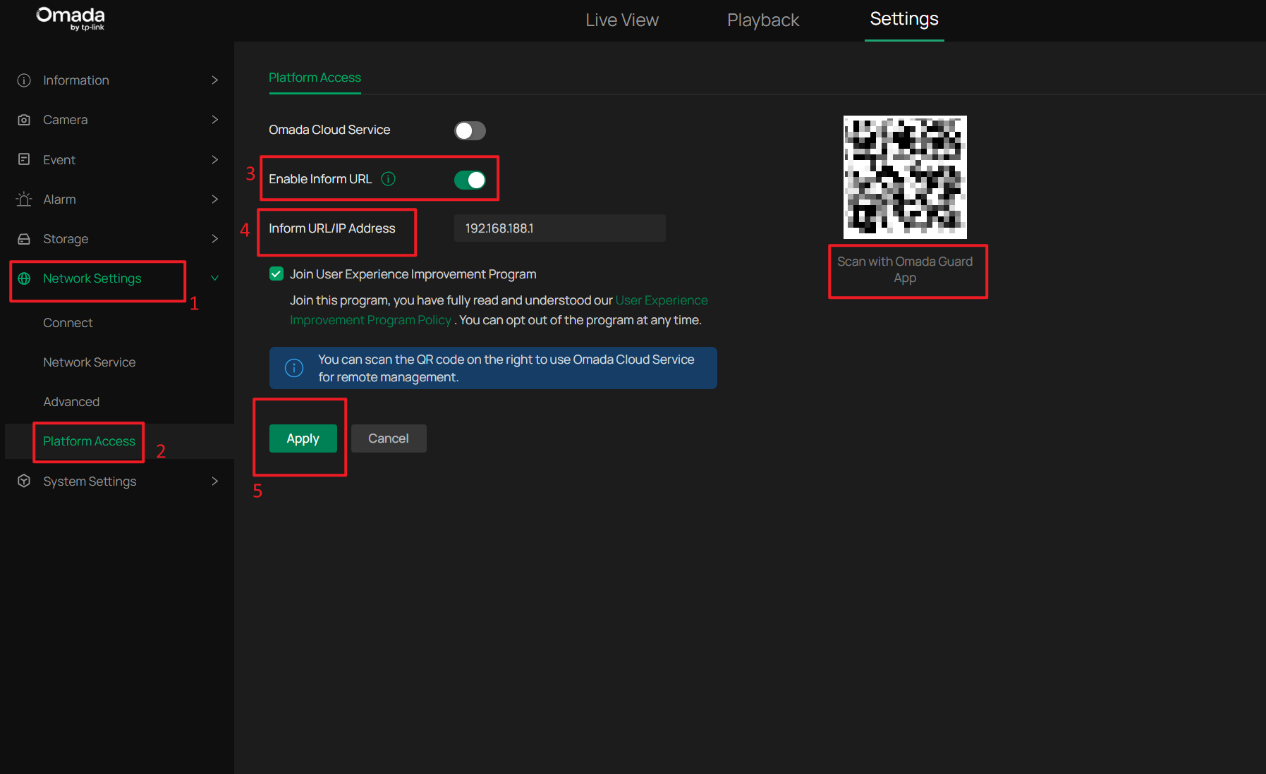Click the Cancel button
The image size is (1266, 774).
point(389,438)
